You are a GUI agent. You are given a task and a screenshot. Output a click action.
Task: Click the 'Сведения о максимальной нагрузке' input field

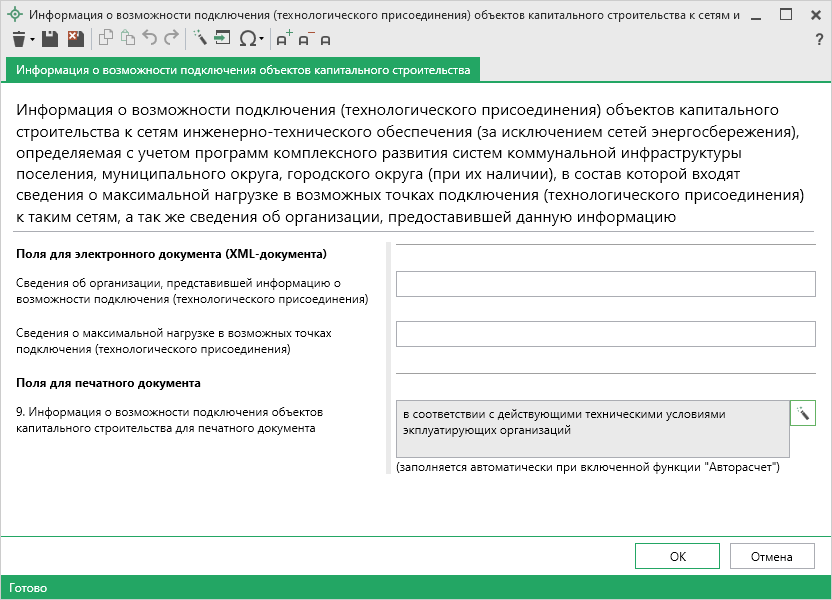coord(606,334)
